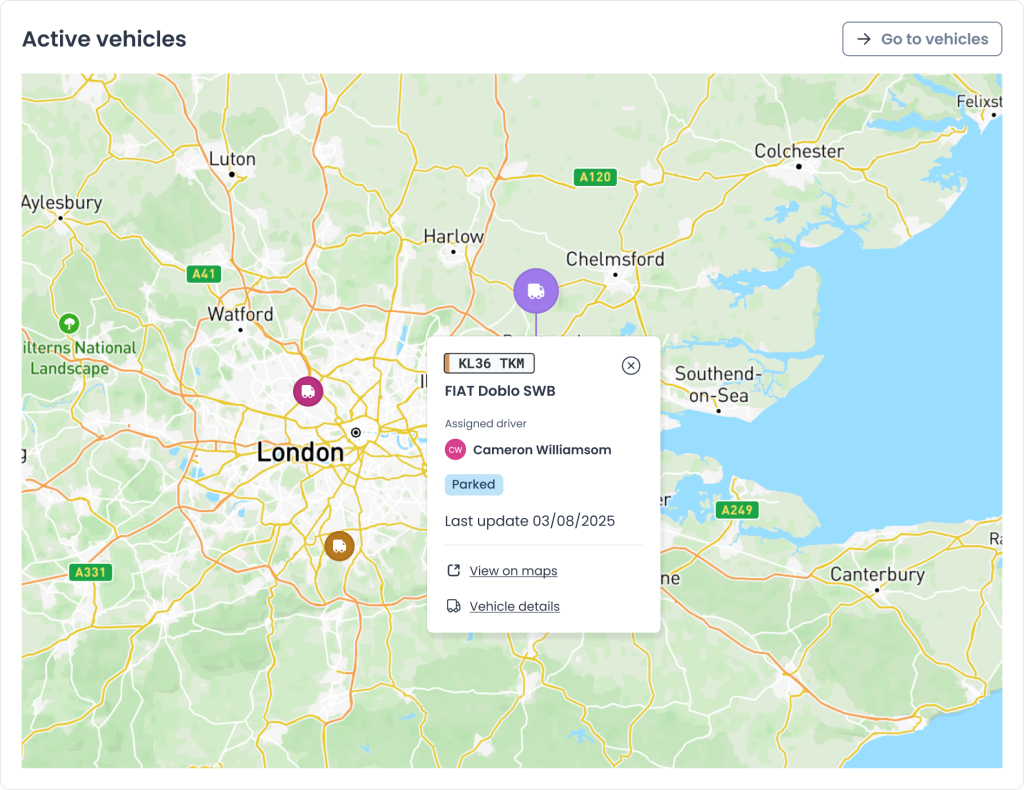Open the Go to vehicles page
This screenshot has width=1024, height=790.
point(922,39)
